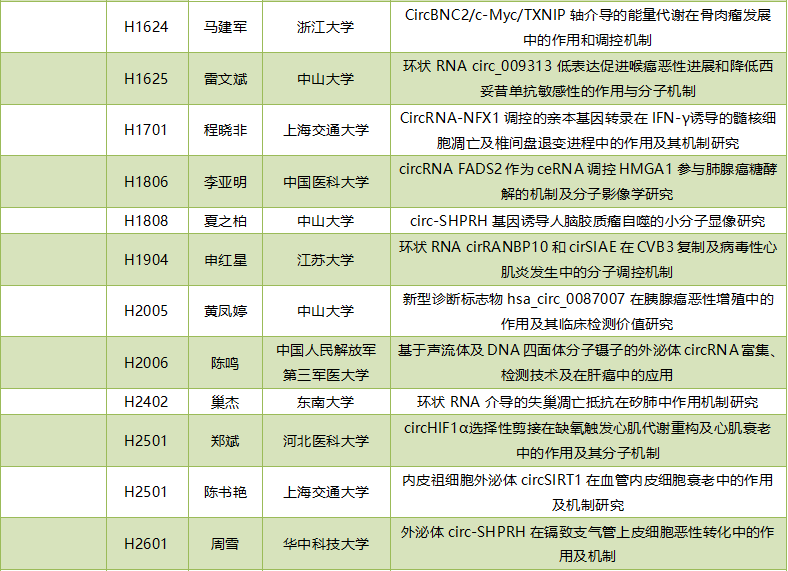Select code cell H1904
This screenshot has width=788, height=571.
pos(146,260)
